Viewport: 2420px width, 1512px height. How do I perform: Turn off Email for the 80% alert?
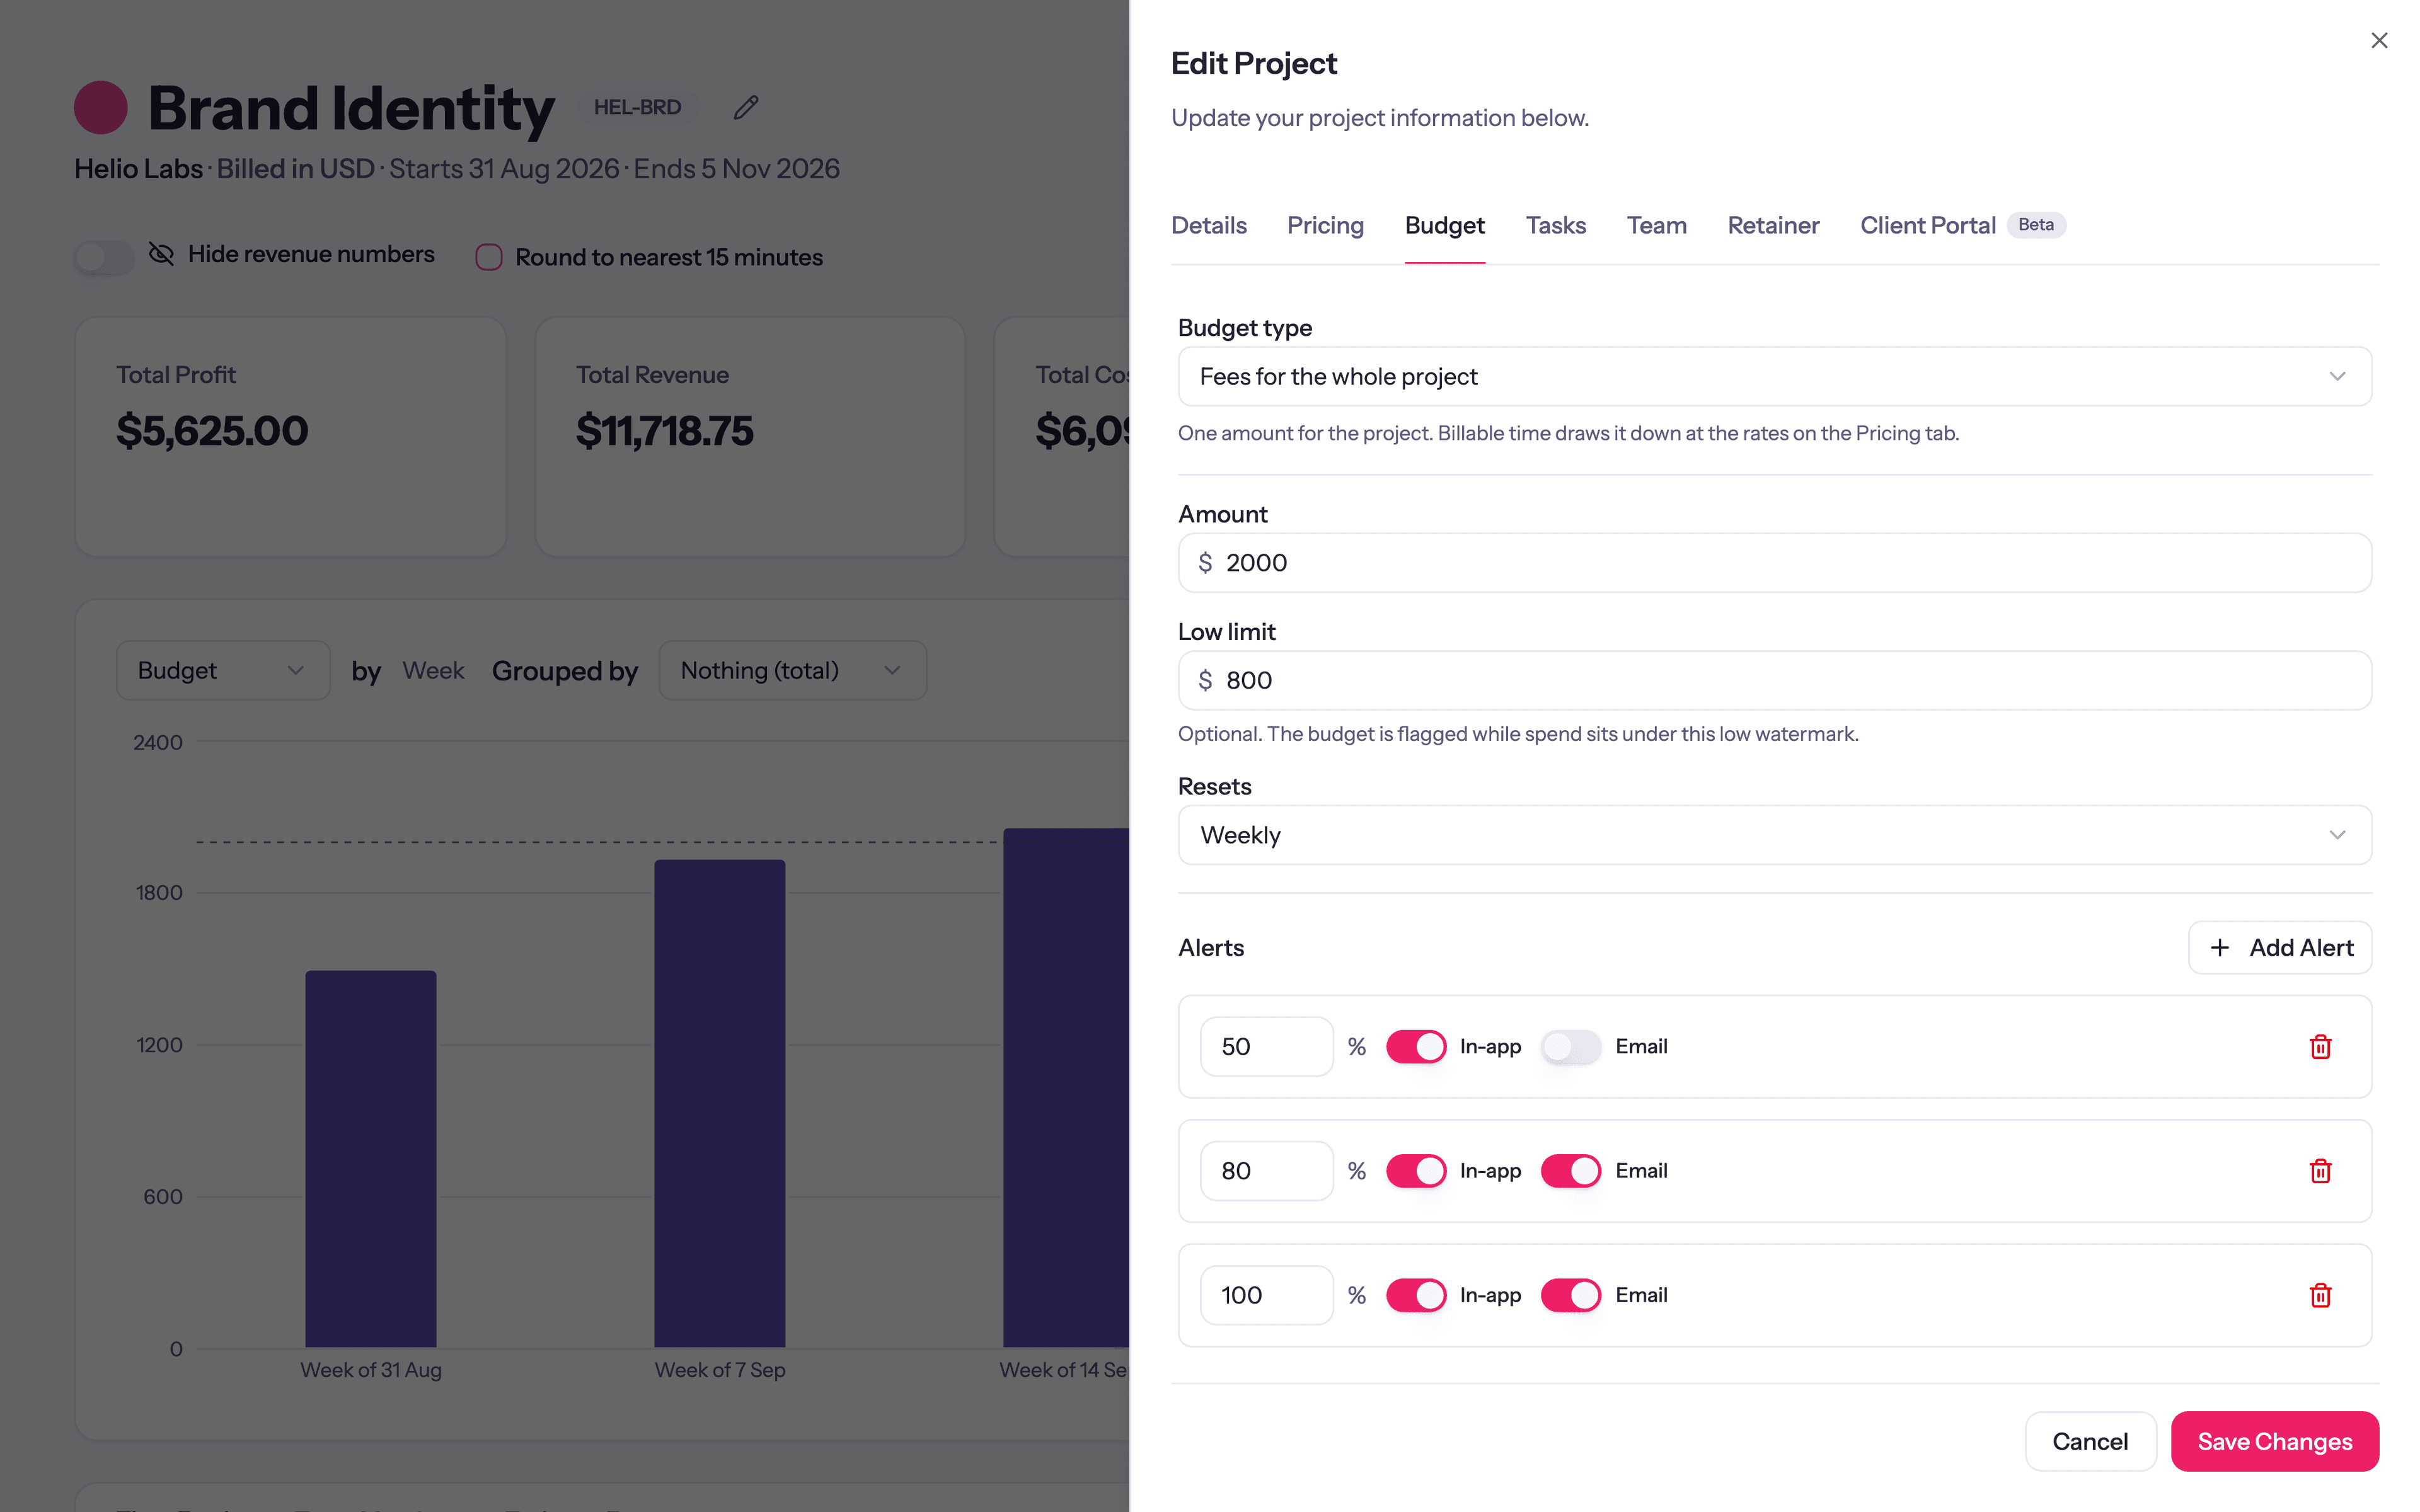tap(1571, 1171)
